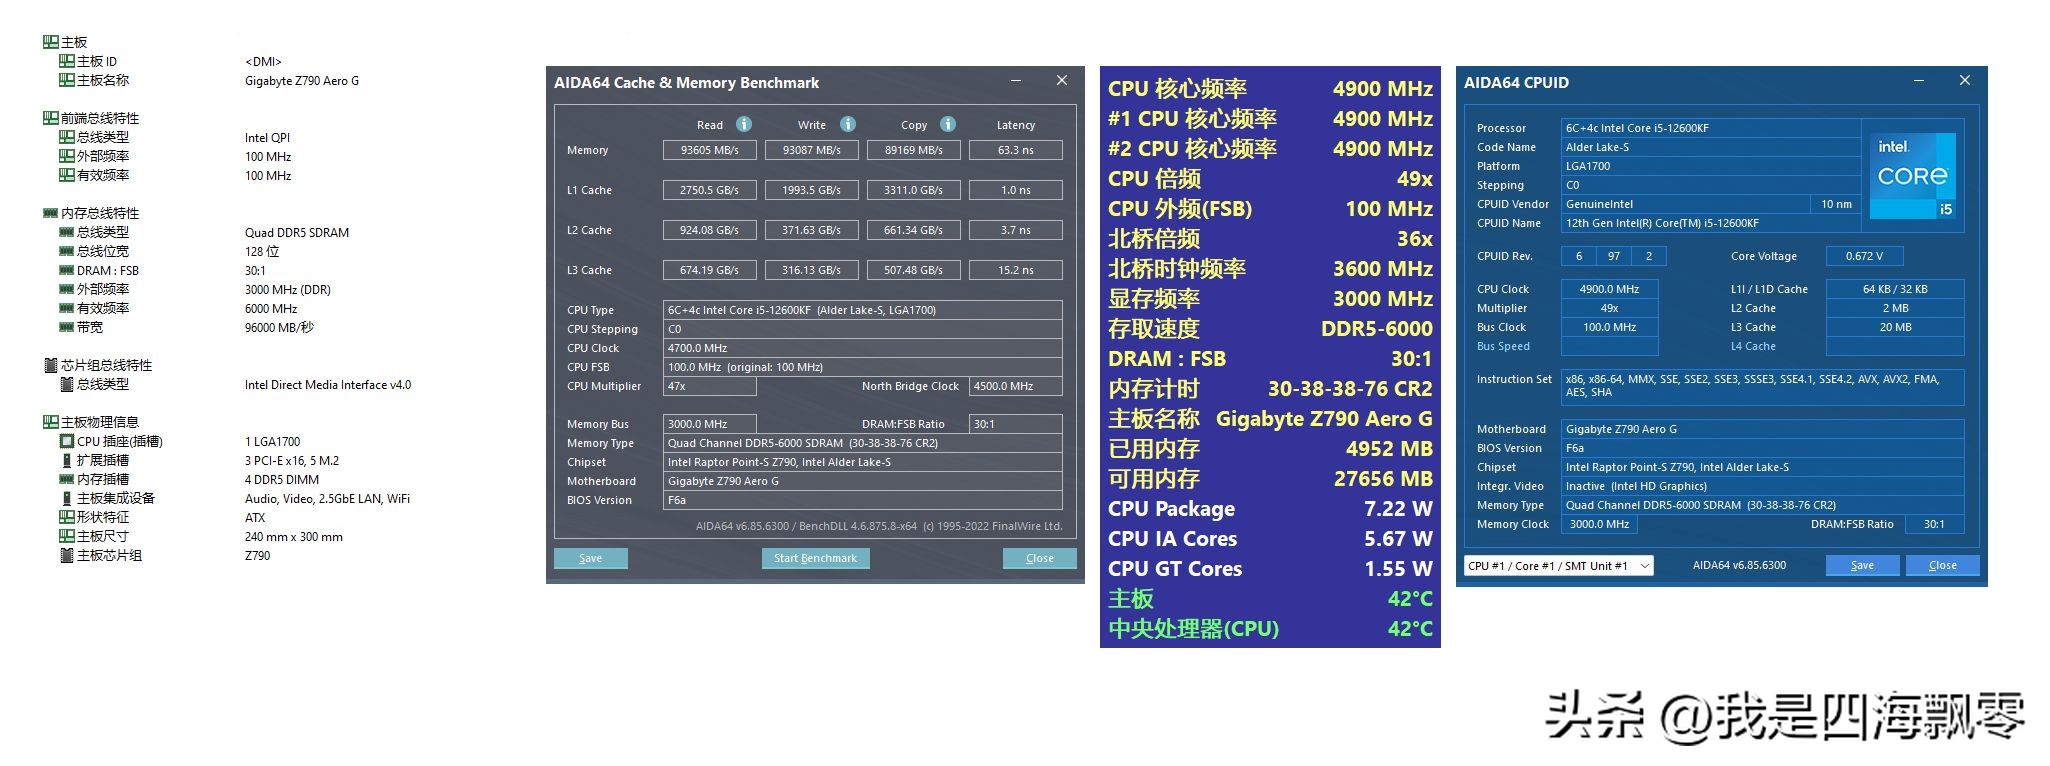
Task: Click Quad DDR5 SDRAM bus type value
Action: pyautogui.click(x=297, y=233)
